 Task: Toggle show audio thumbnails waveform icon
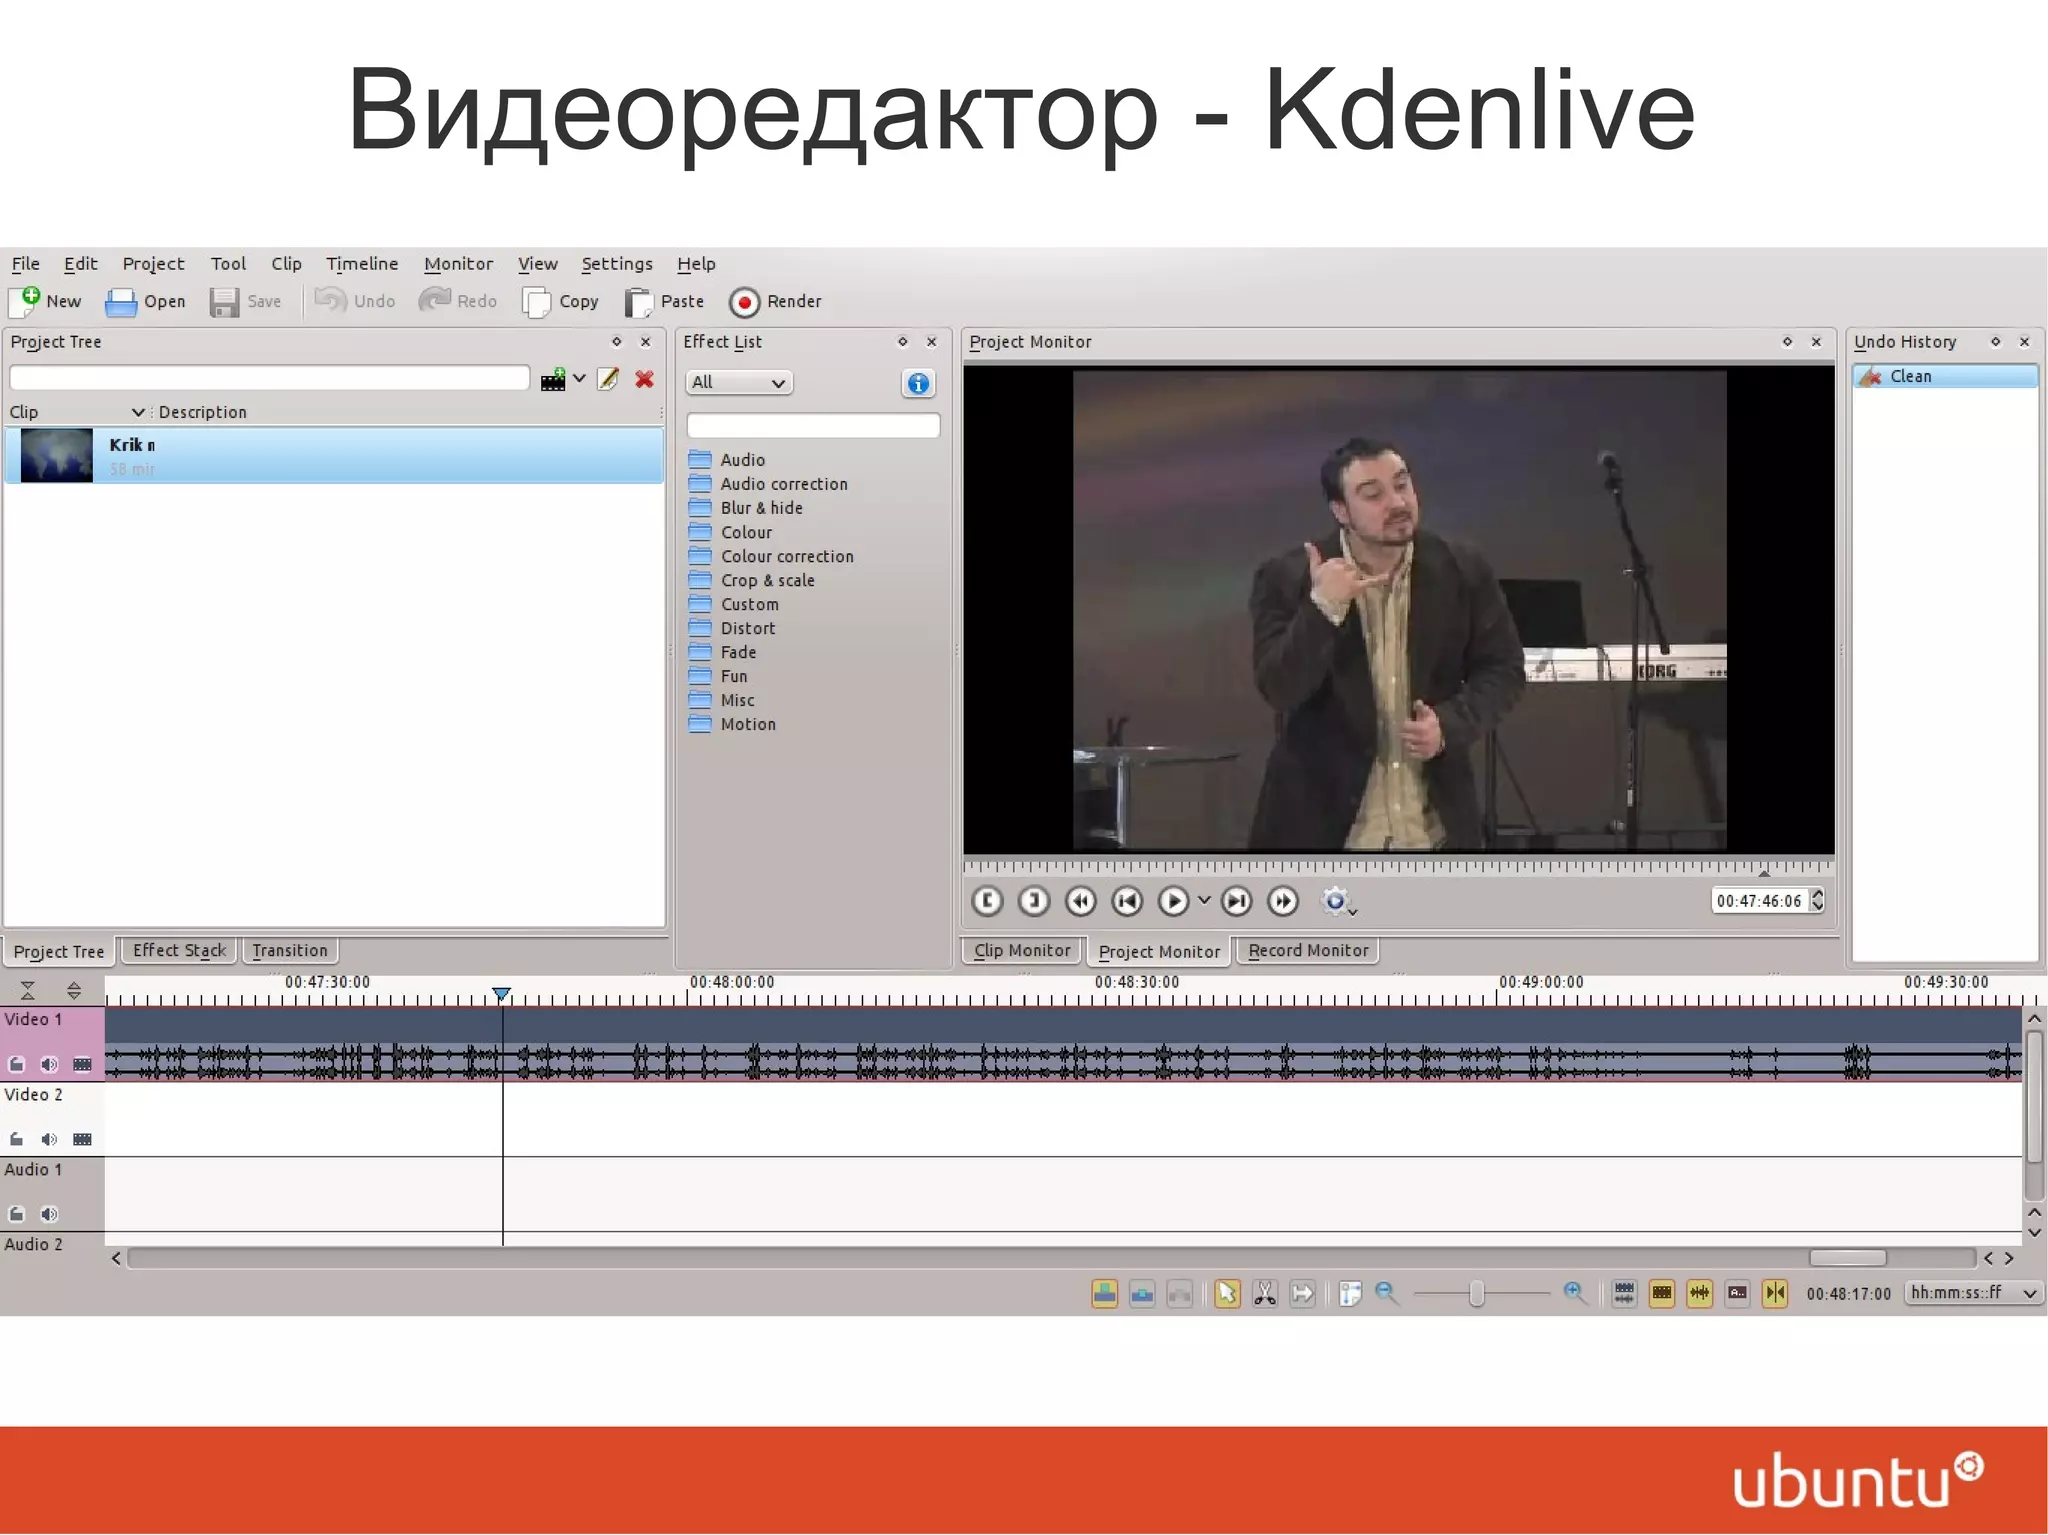pyautogui.click(x=1700, y=1294)
